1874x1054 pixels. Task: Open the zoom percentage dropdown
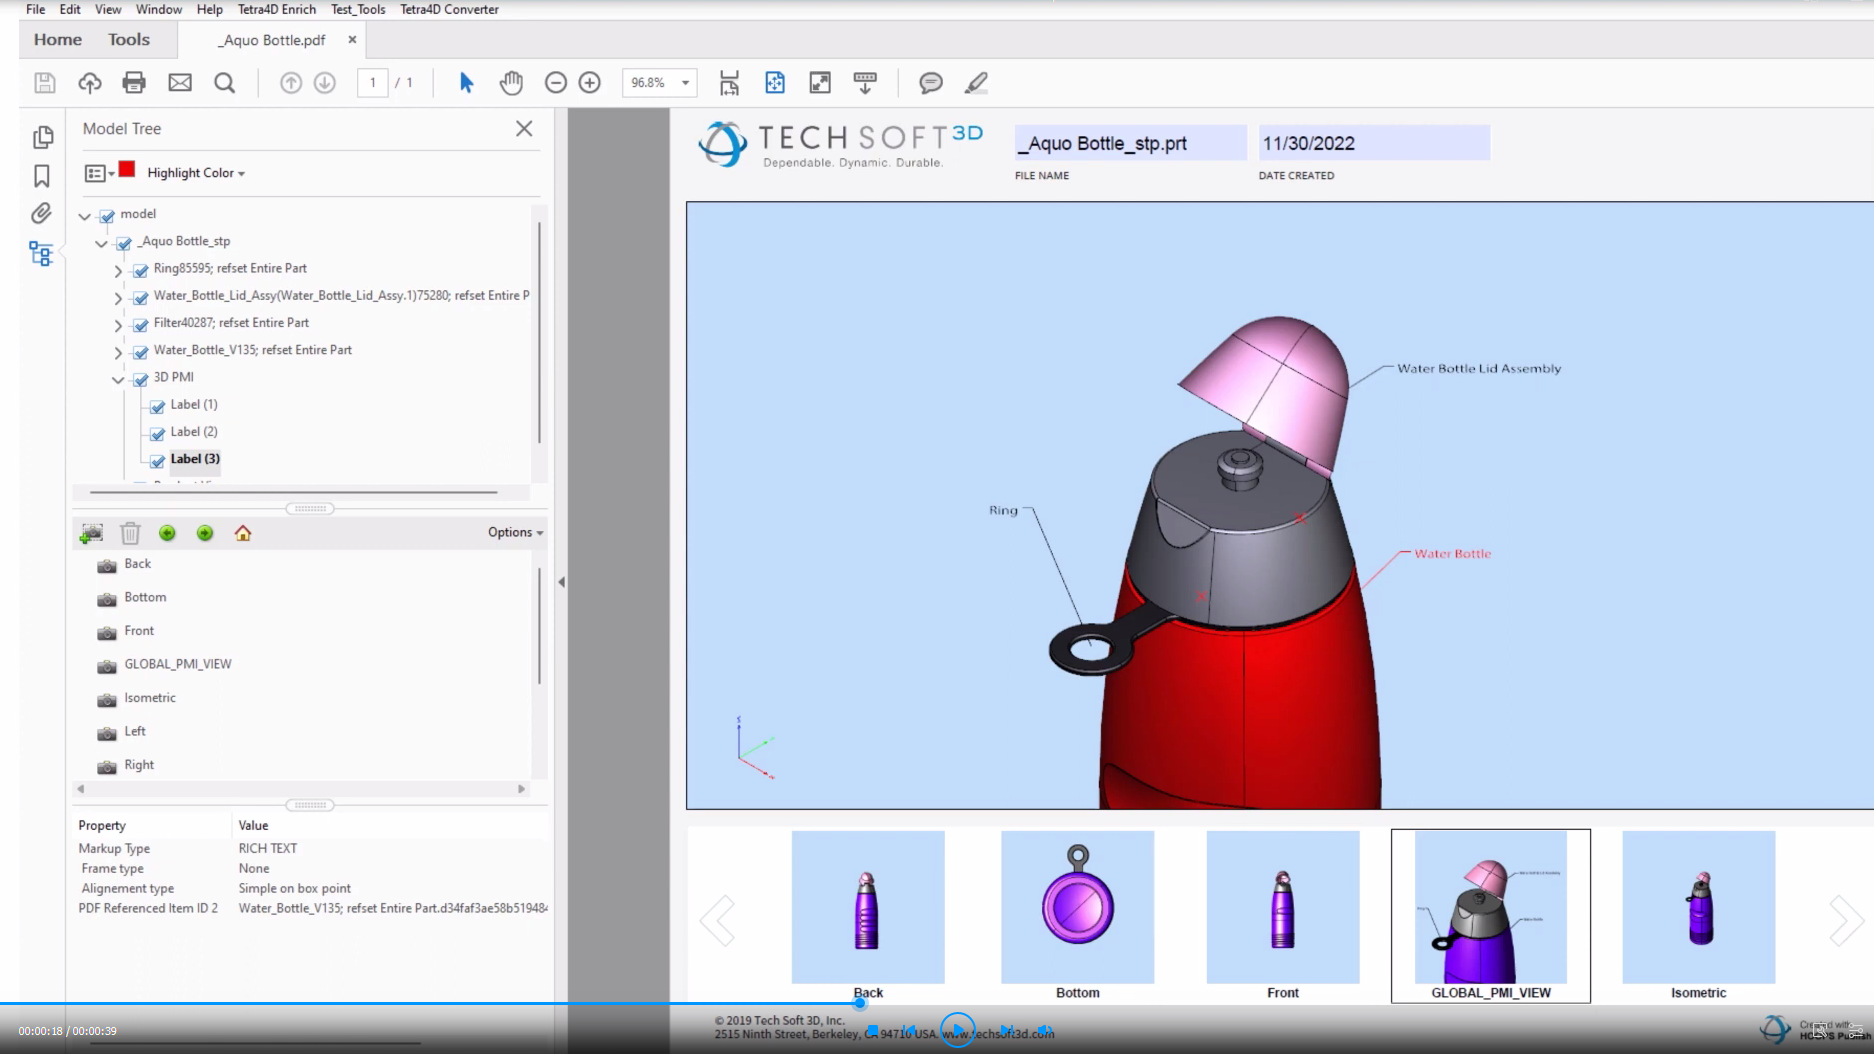coord(685,83)
